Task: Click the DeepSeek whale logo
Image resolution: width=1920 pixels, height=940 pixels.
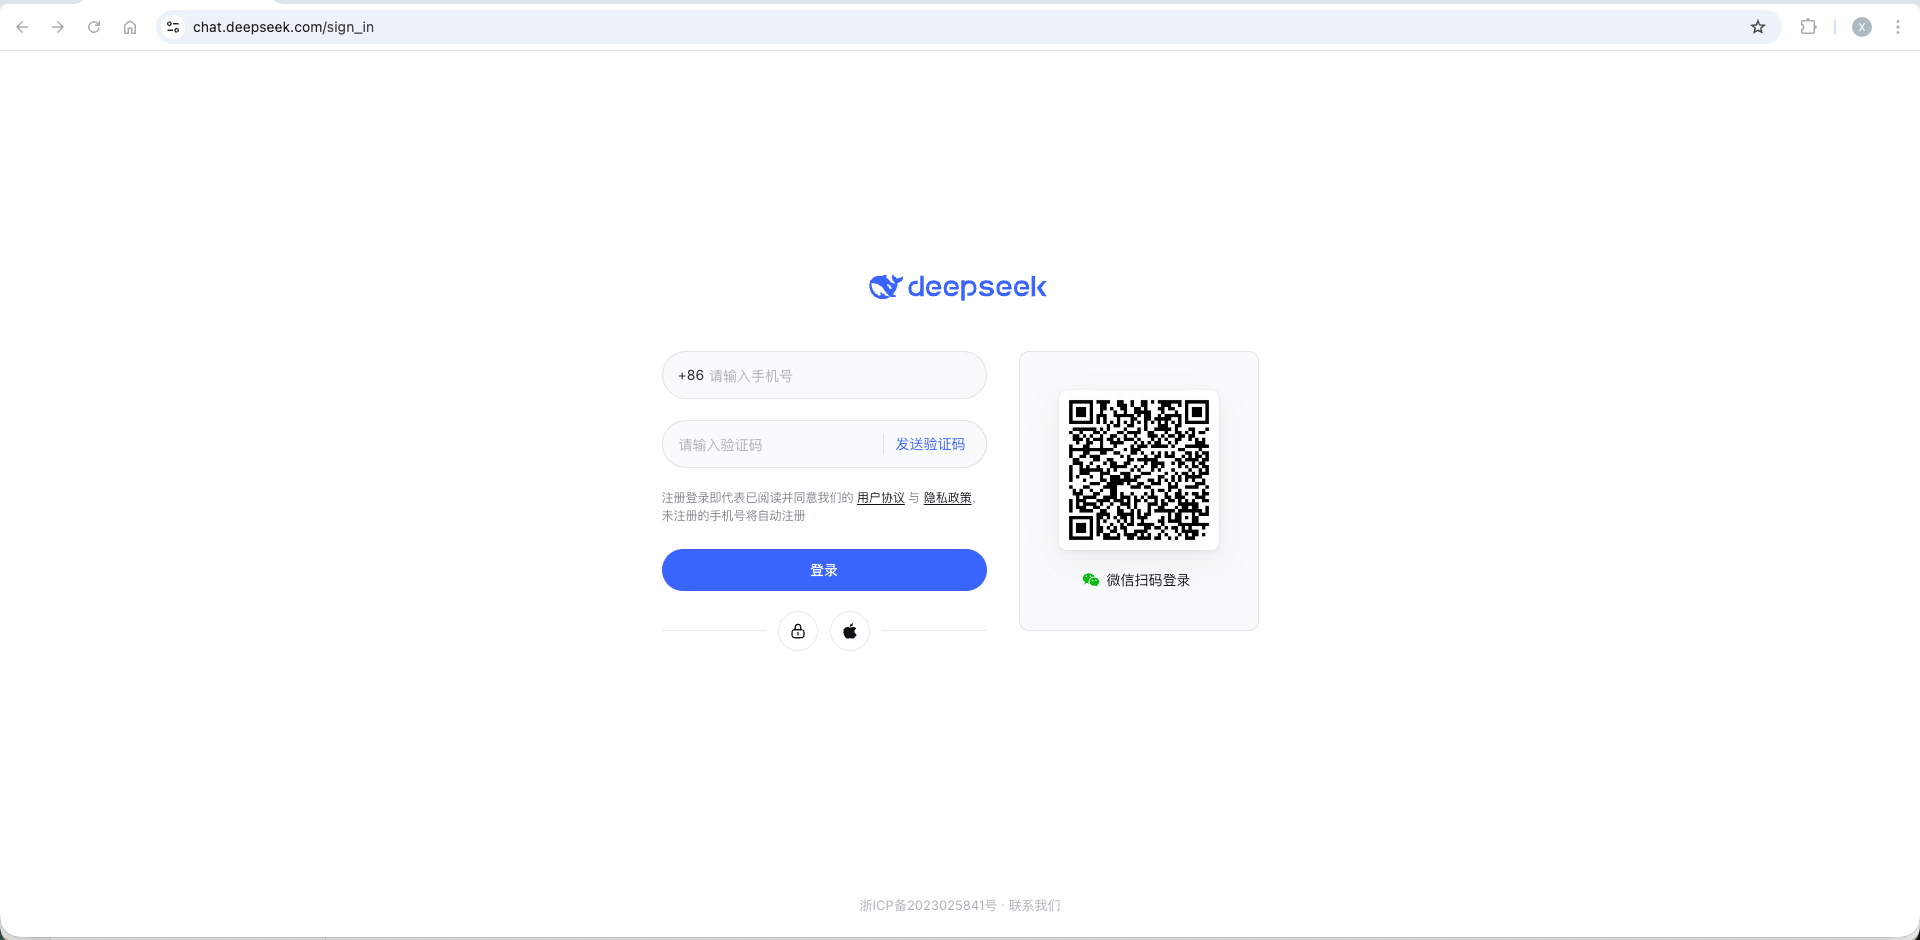Action: click(x=885, y=287)
